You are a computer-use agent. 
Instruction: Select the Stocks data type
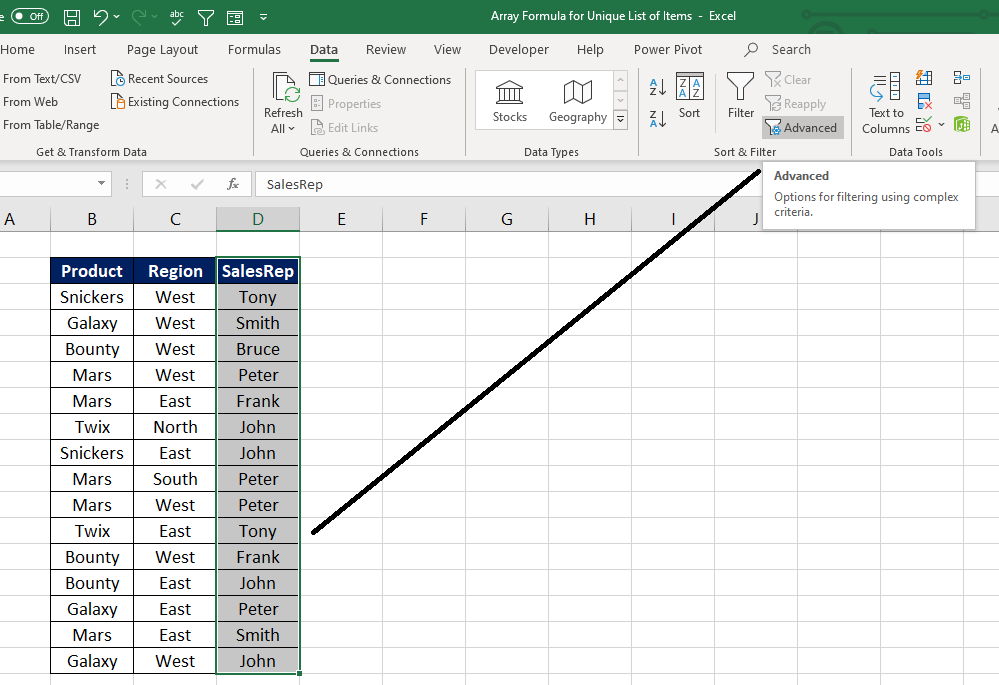click(510, 101)
